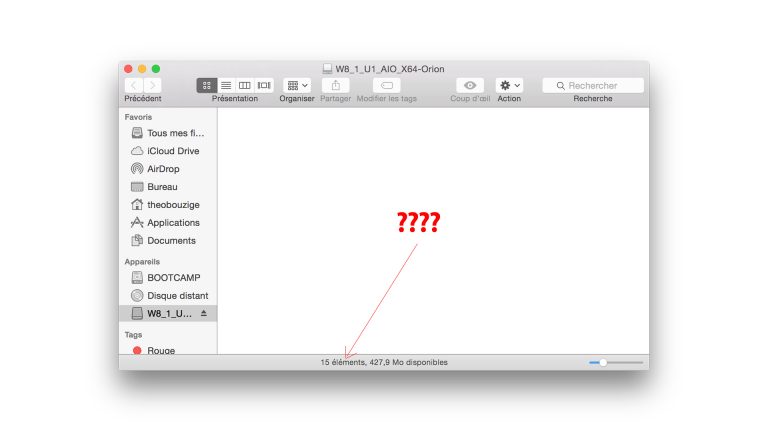The height and width of the screenshot is (432, 768).
Task: Click the Partager share icon
Action: pos(336,85)
